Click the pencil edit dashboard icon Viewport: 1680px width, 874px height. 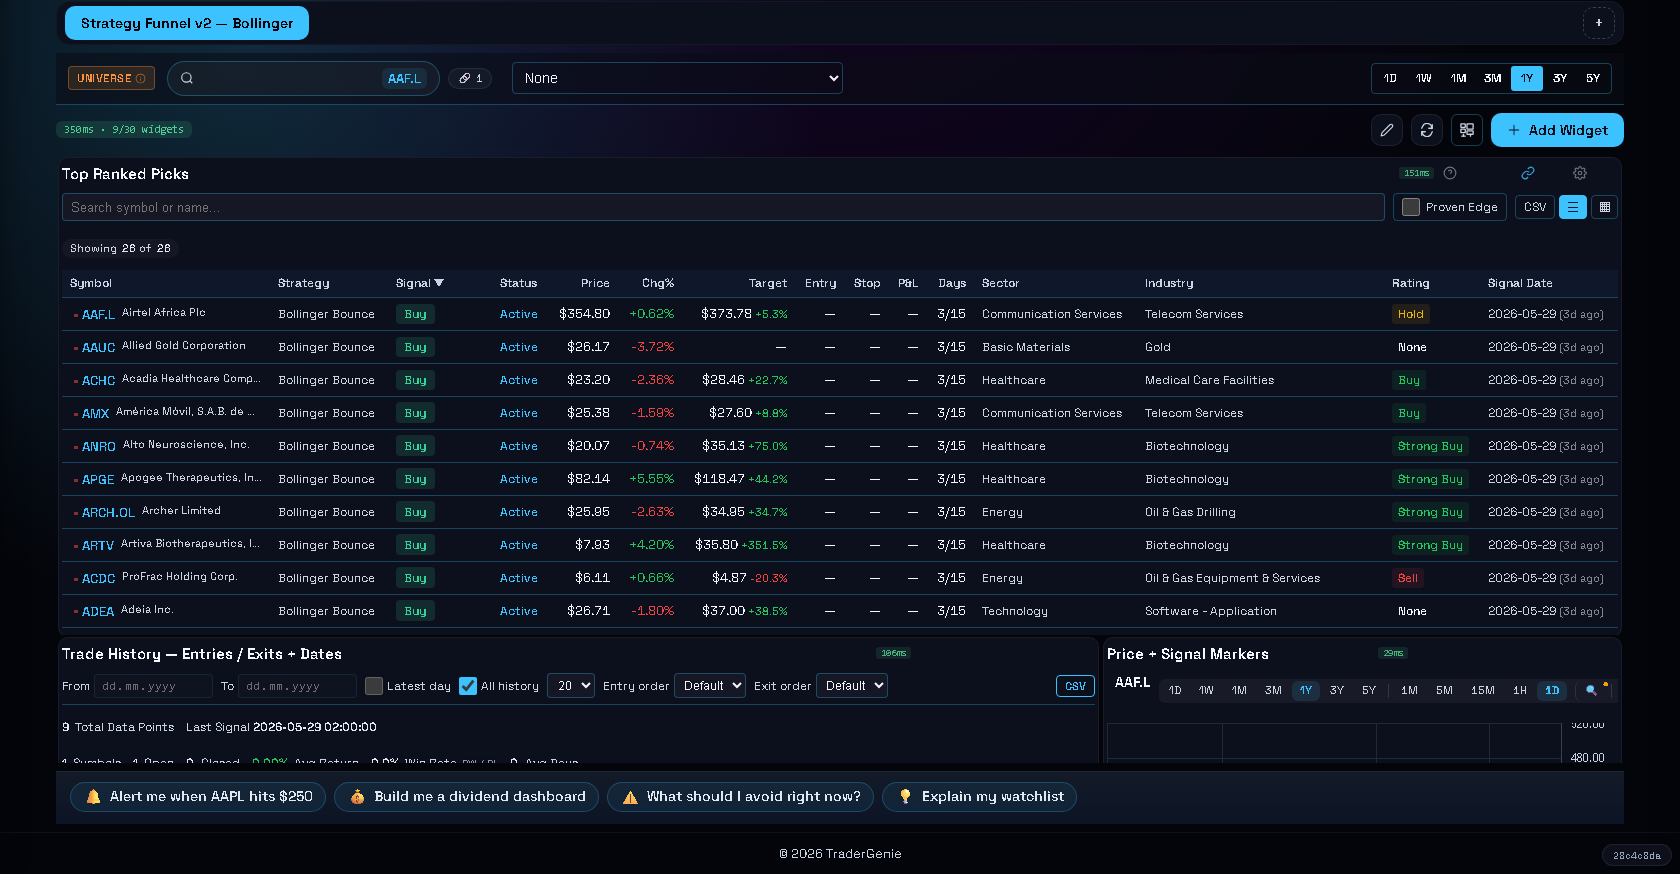tap(1387, 130)
